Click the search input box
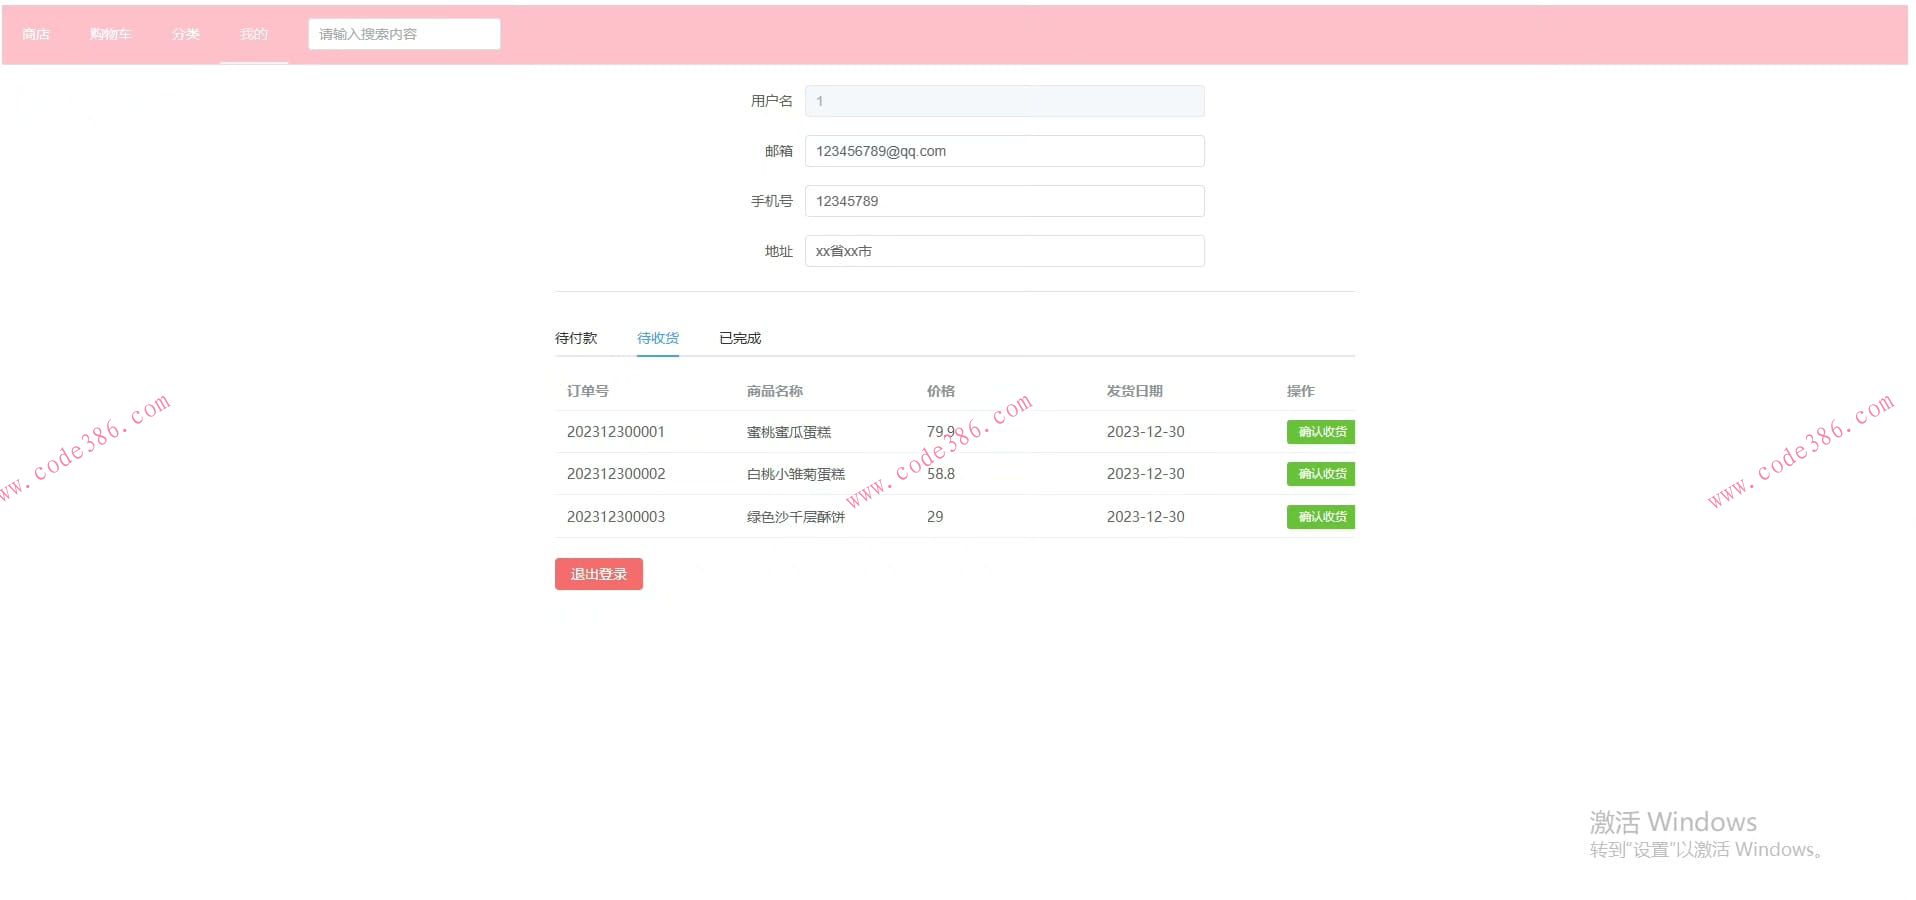 (403, 33)
